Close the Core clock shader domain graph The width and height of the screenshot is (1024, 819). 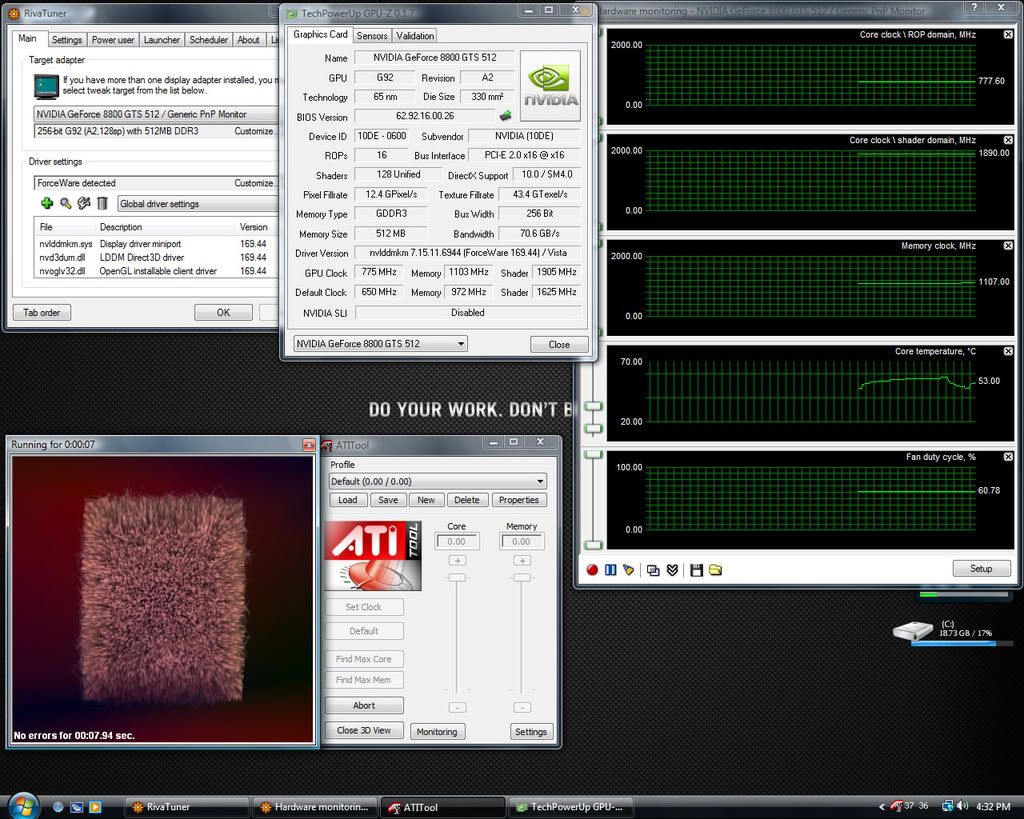pos(1008,140)
